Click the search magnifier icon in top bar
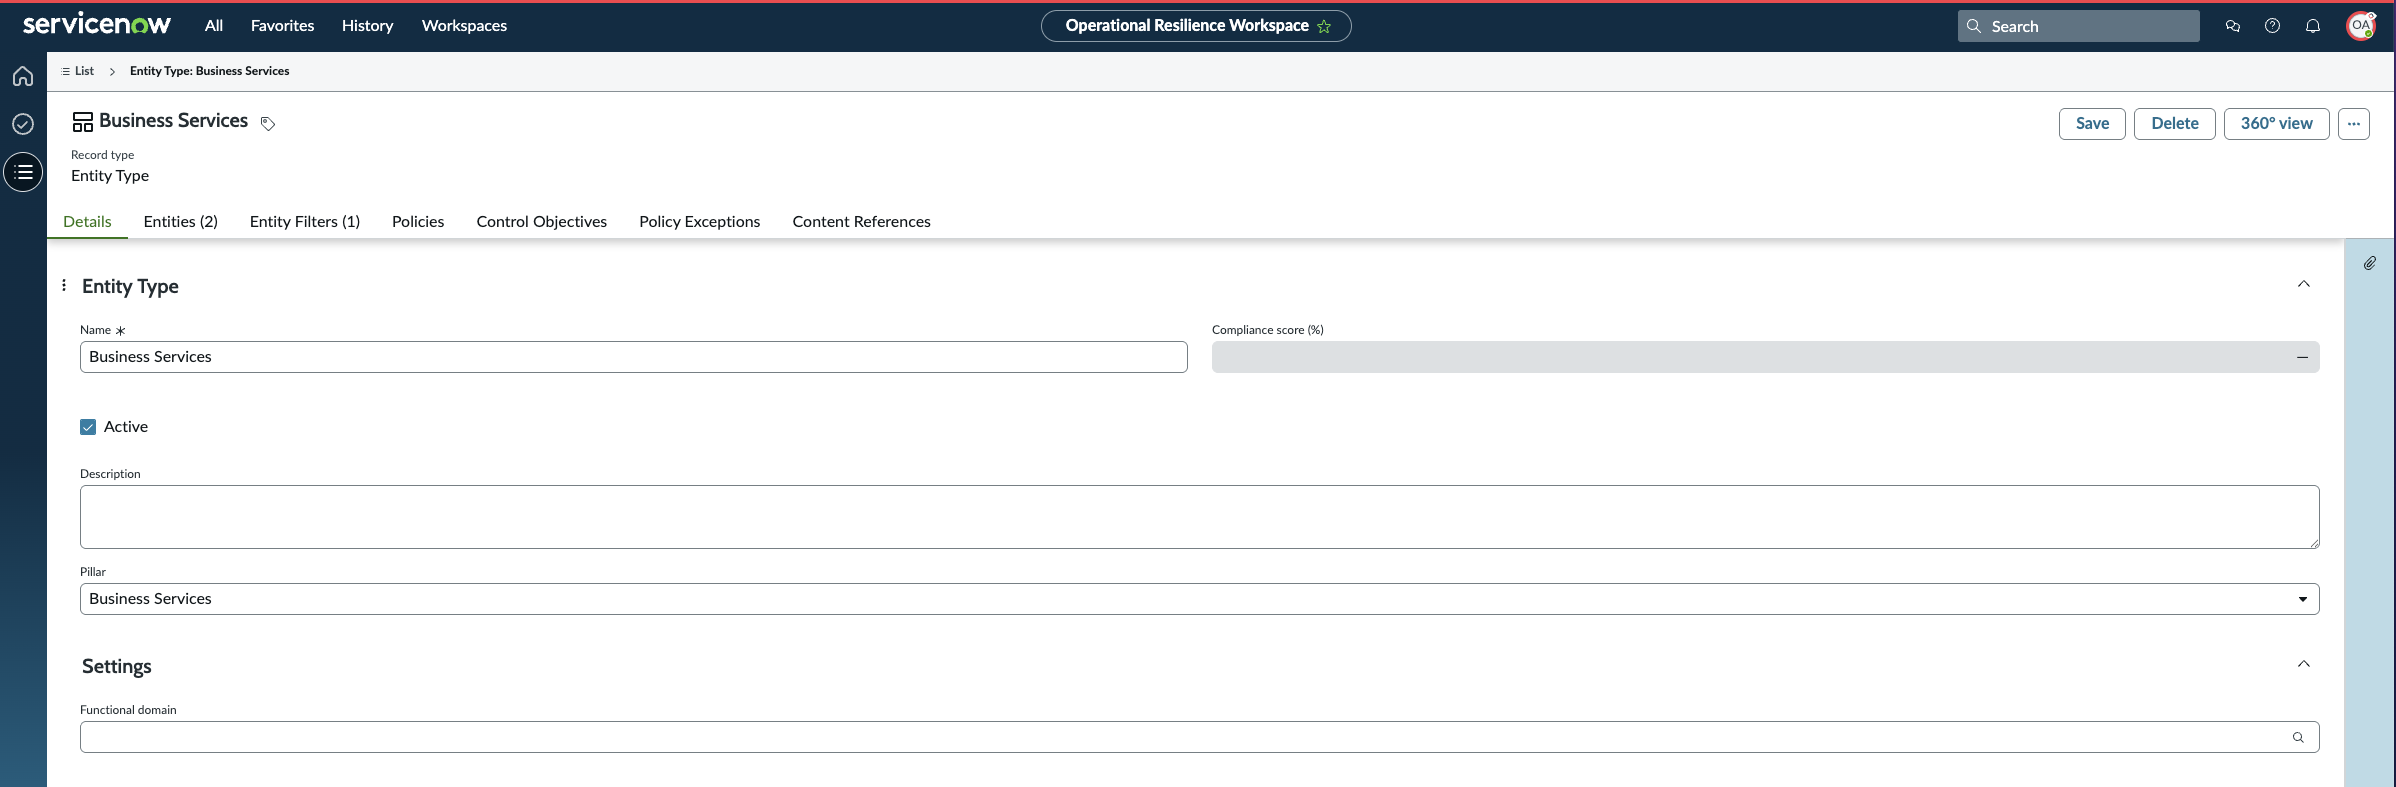 tap(1974, 26)
